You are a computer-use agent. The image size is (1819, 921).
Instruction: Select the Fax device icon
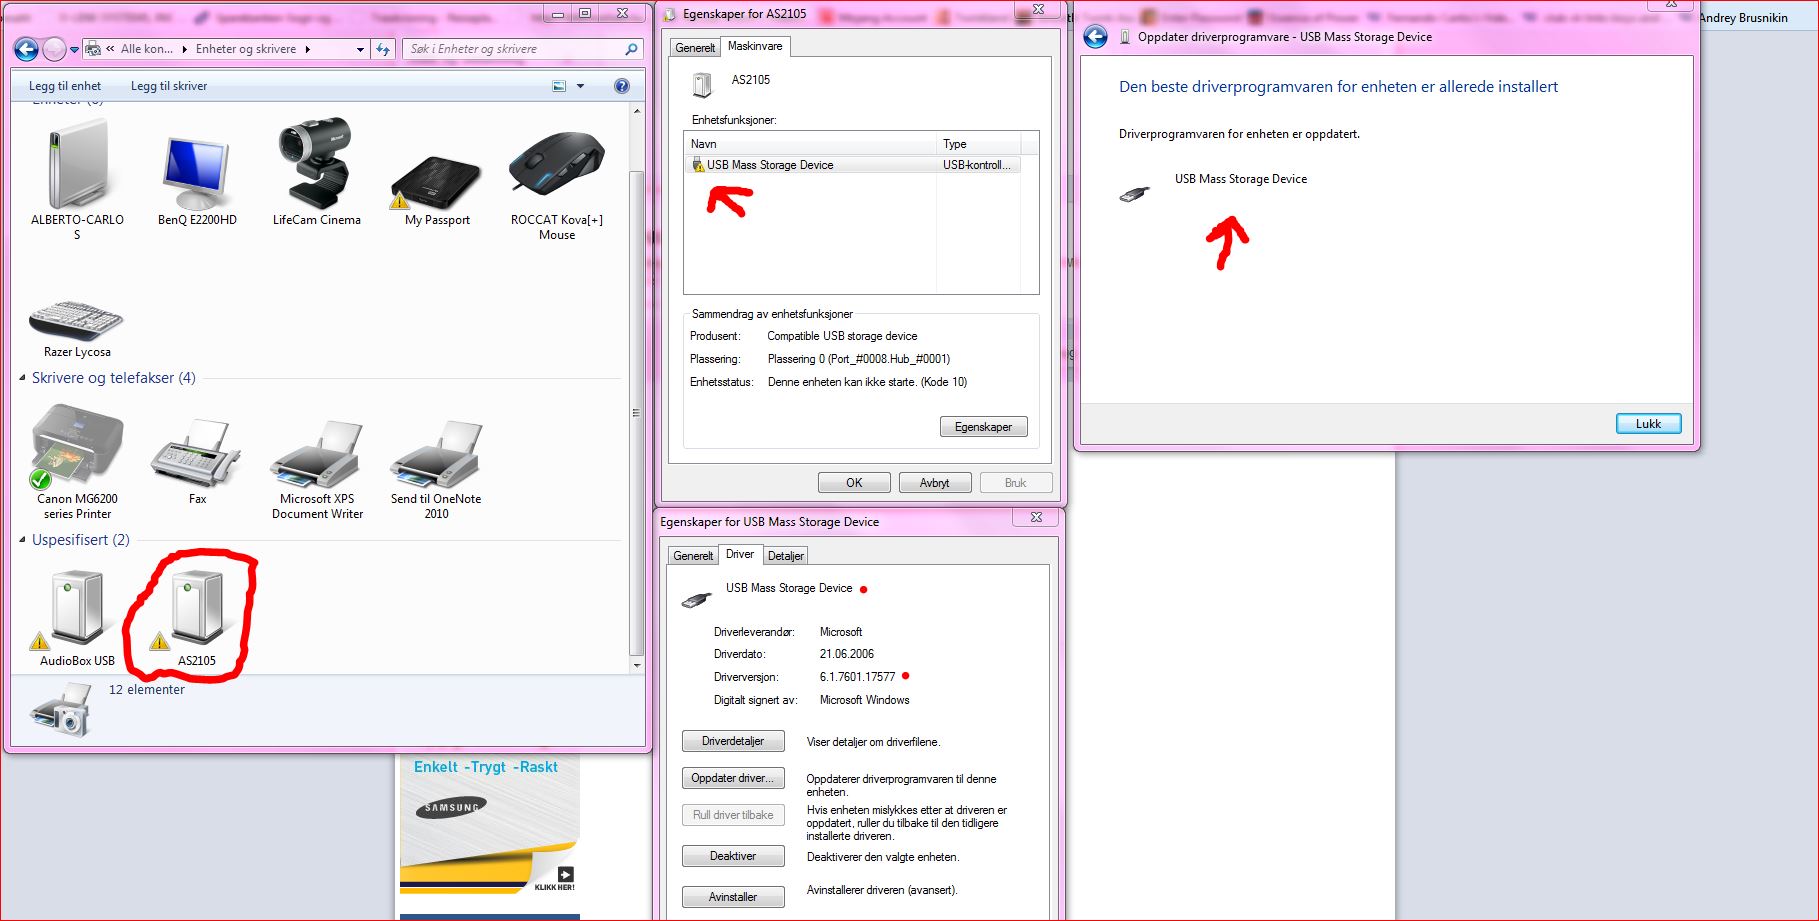[197, 455]
